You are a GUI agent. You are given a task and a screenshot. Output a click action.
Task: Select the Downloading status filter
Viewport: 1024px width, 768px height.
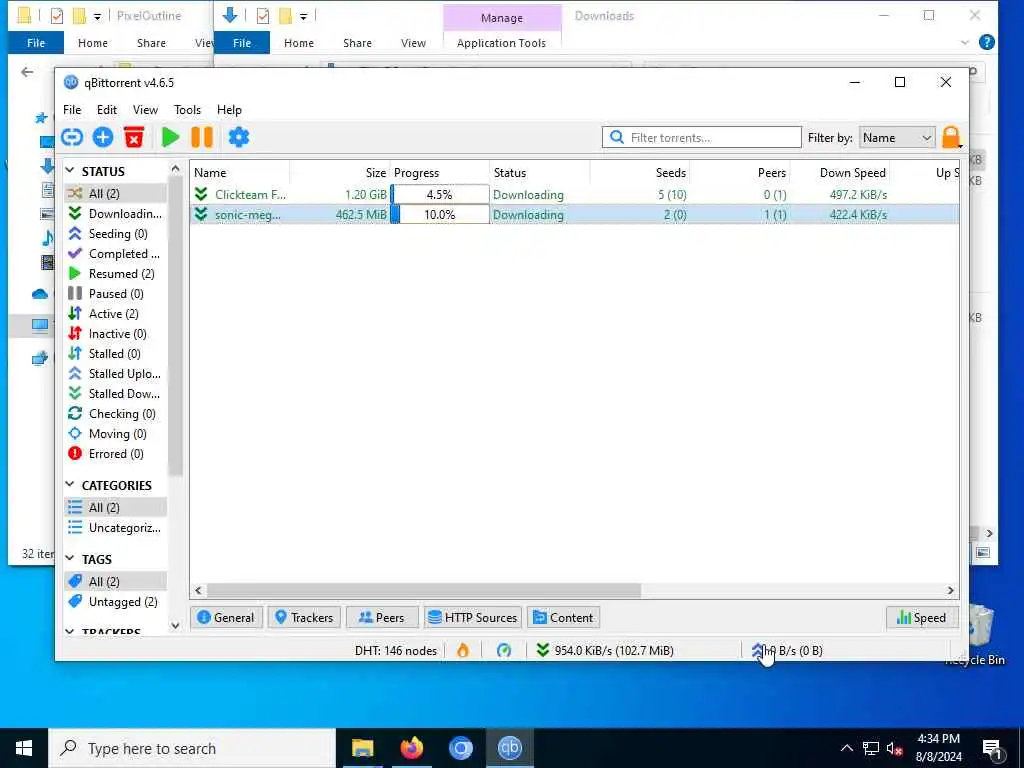116,214
